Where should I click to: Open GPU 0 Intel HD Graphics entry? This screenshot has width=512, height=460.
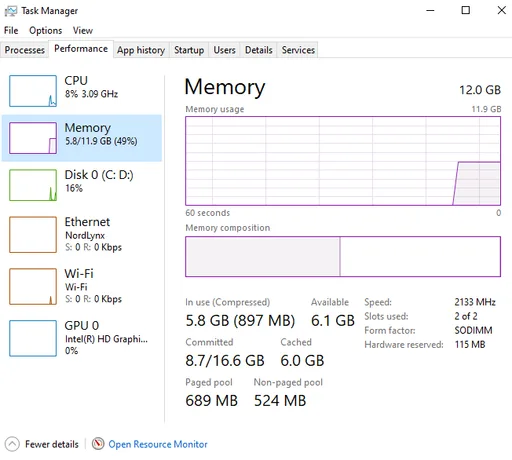[82, 338]
